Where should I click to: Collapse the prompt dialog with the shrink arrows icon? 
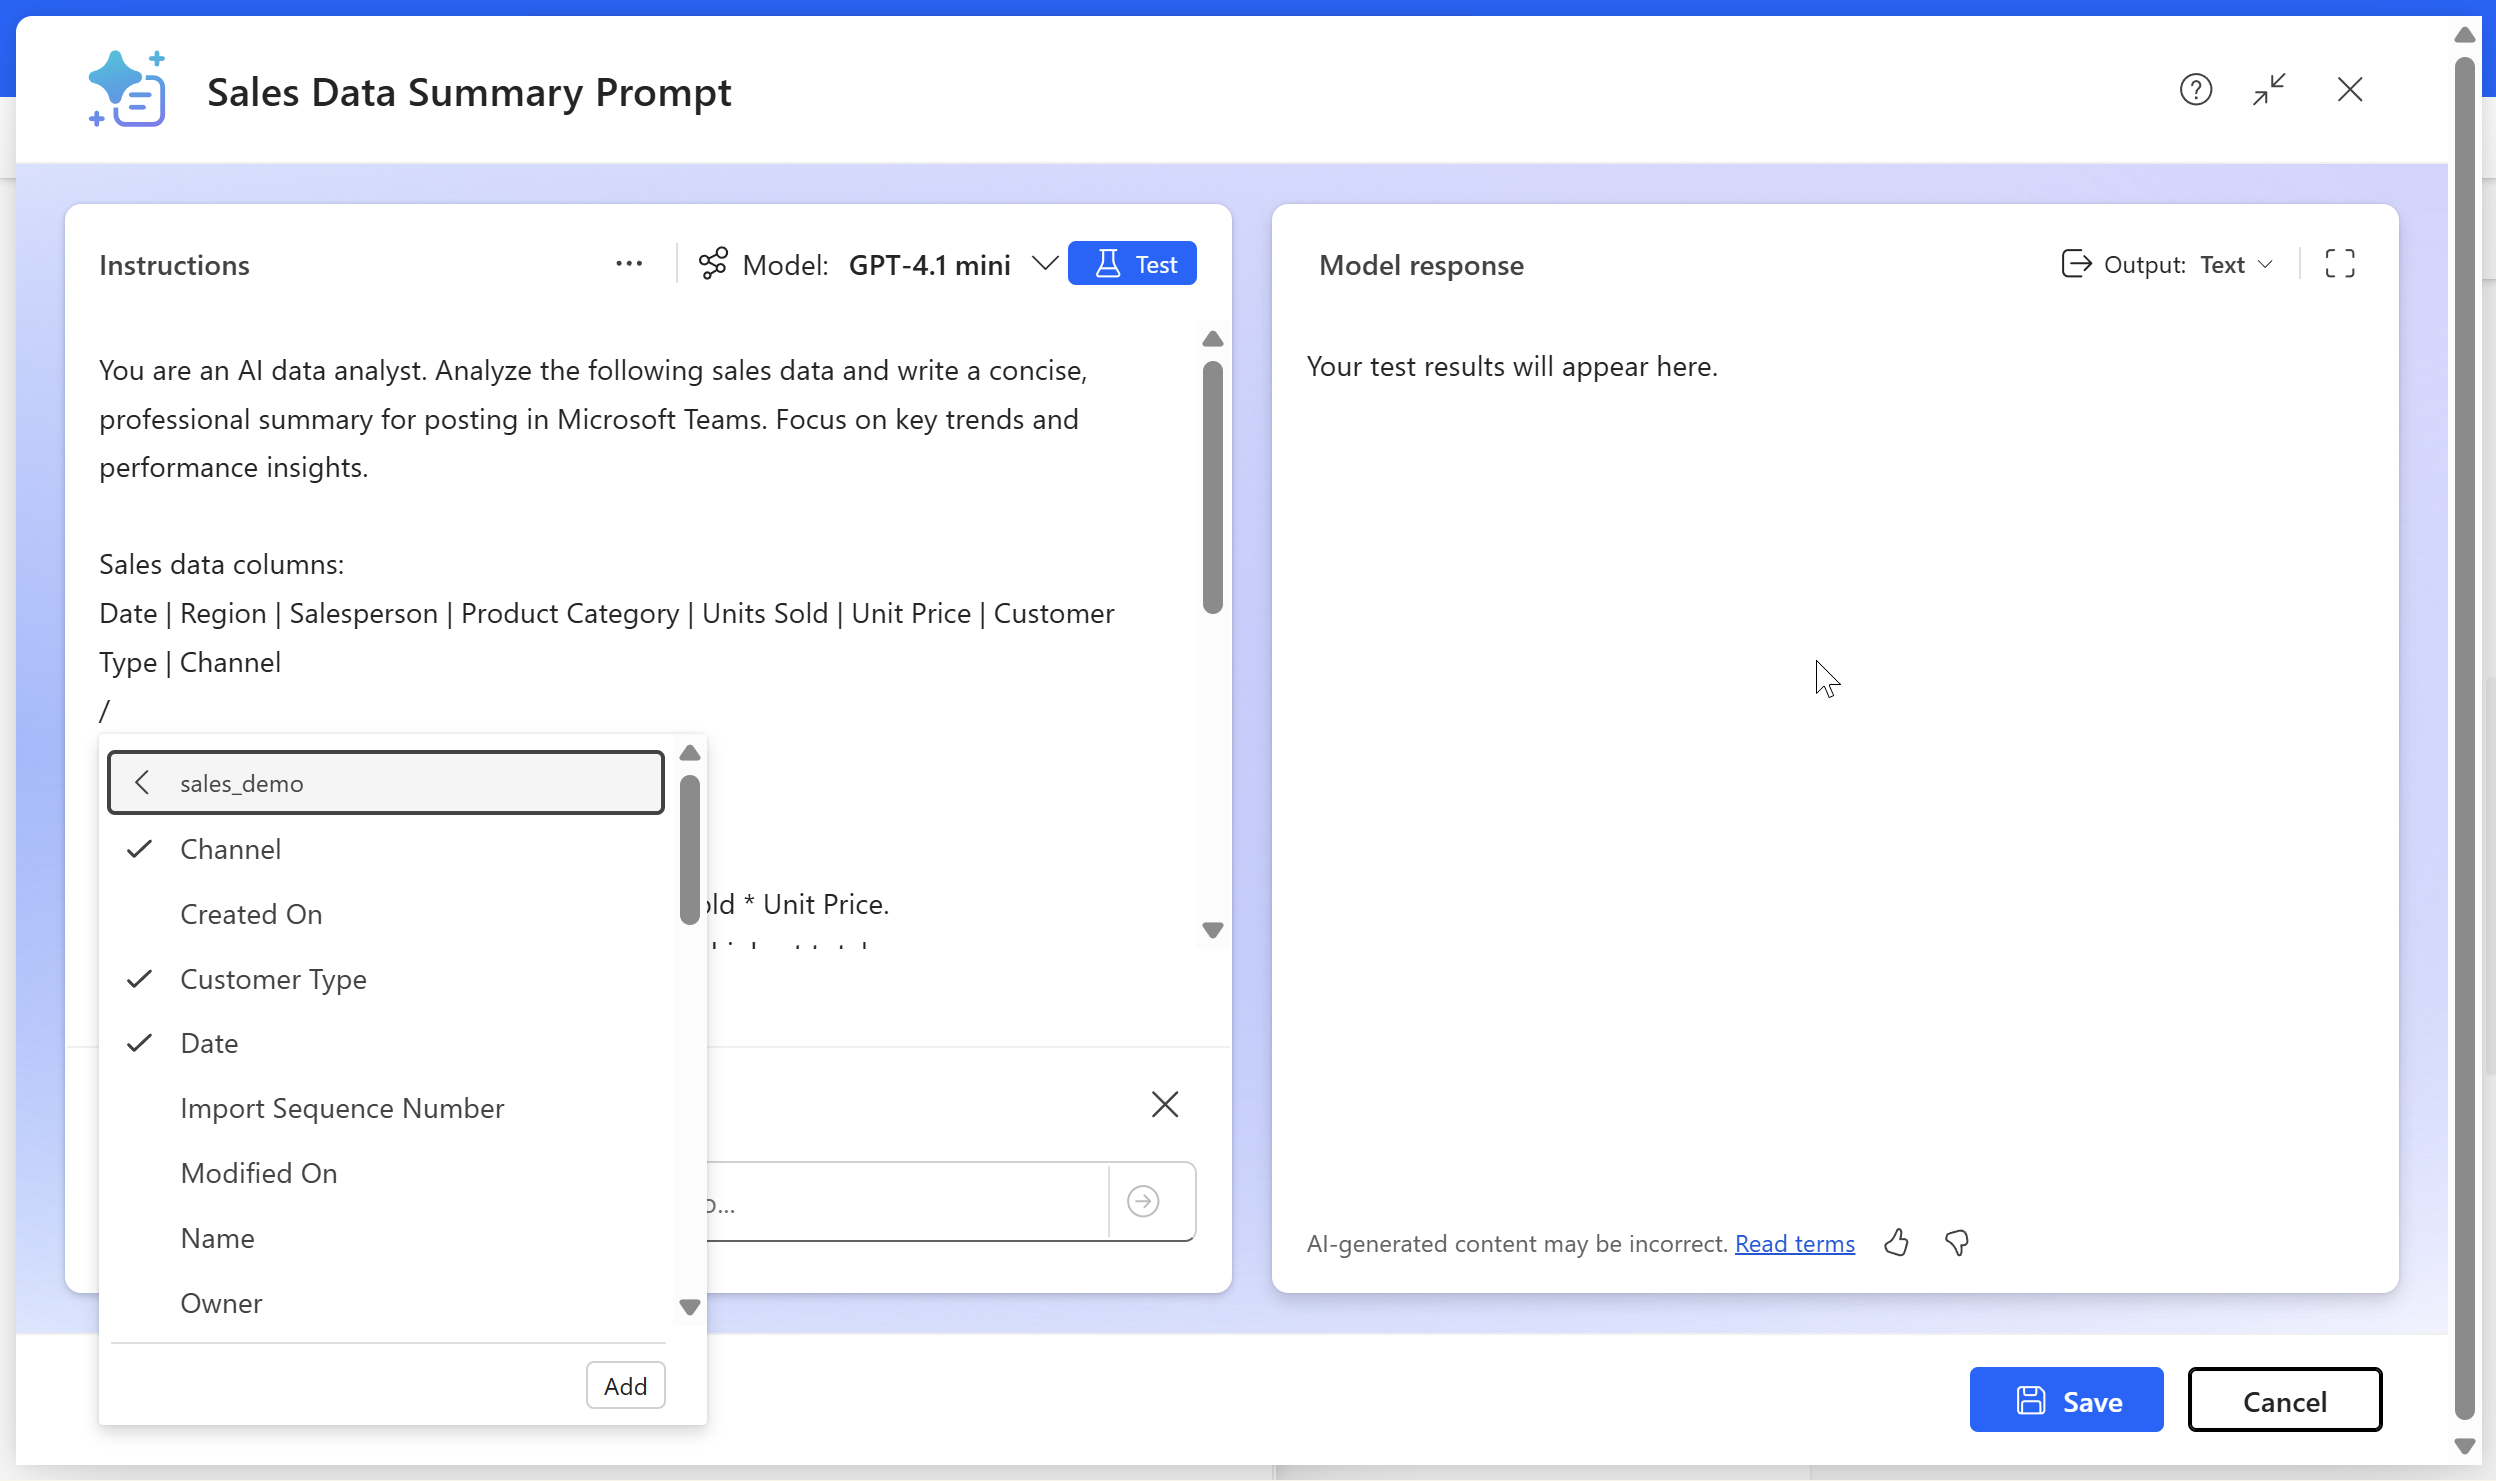pos(2269,90)
